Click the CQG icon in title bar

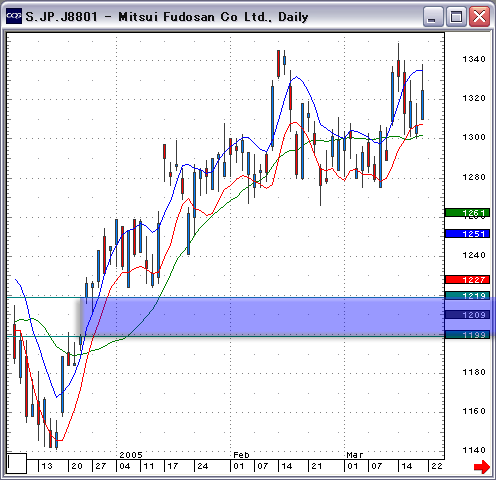[x=14, y=16]
